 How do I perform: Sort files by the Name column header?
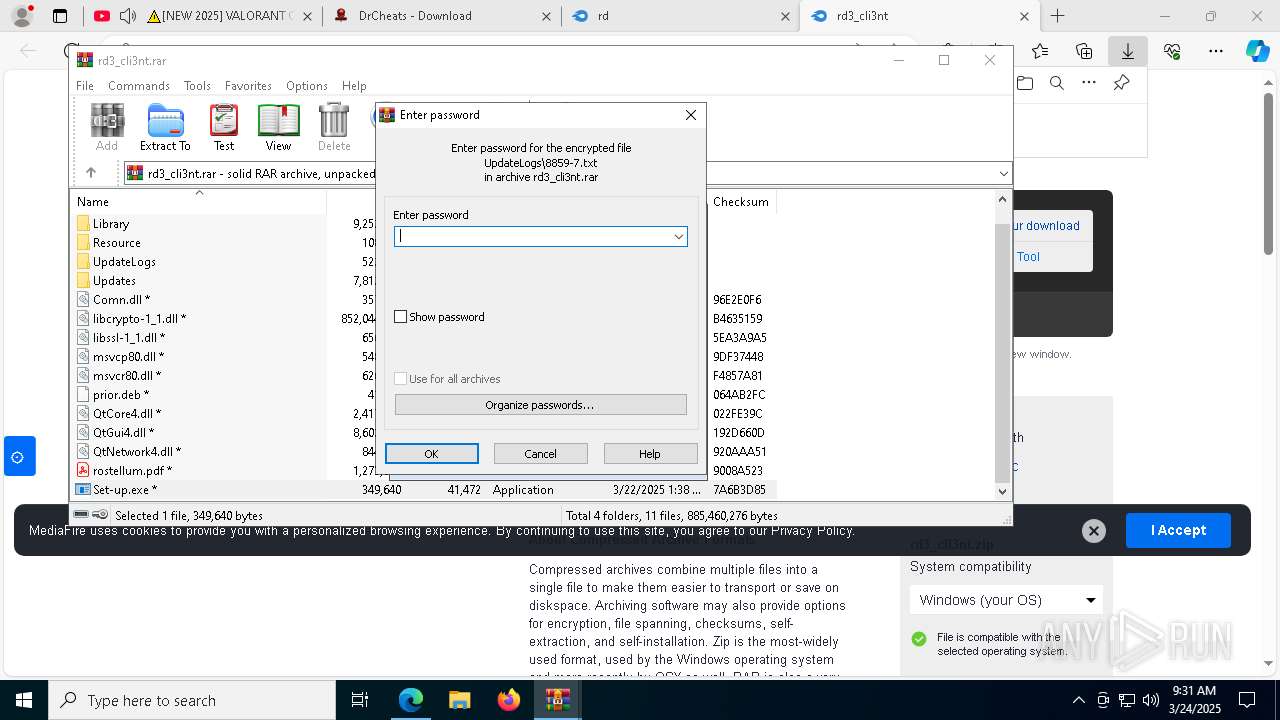tap(200, 201)
